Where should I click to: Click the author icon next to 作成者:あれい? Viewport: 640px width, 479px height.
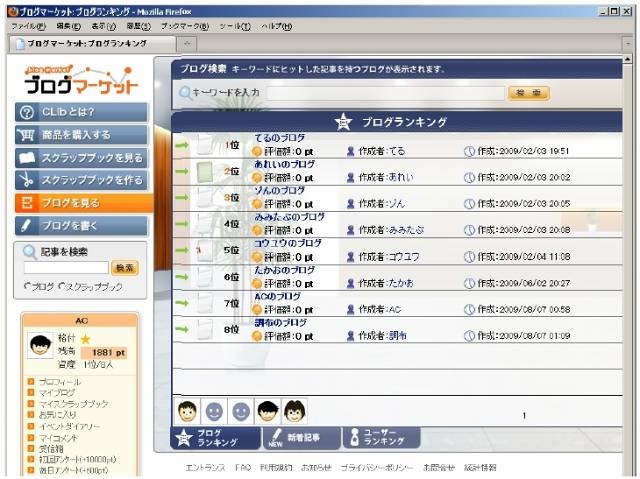coord(350,177)
